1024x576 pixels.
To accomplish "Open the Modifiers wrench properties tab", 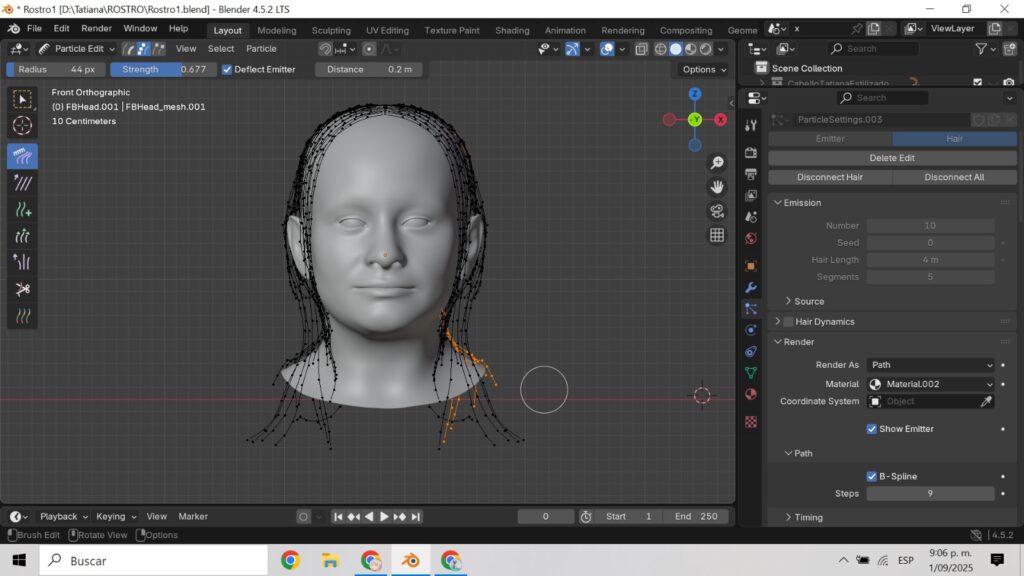I will coord(751,287).
